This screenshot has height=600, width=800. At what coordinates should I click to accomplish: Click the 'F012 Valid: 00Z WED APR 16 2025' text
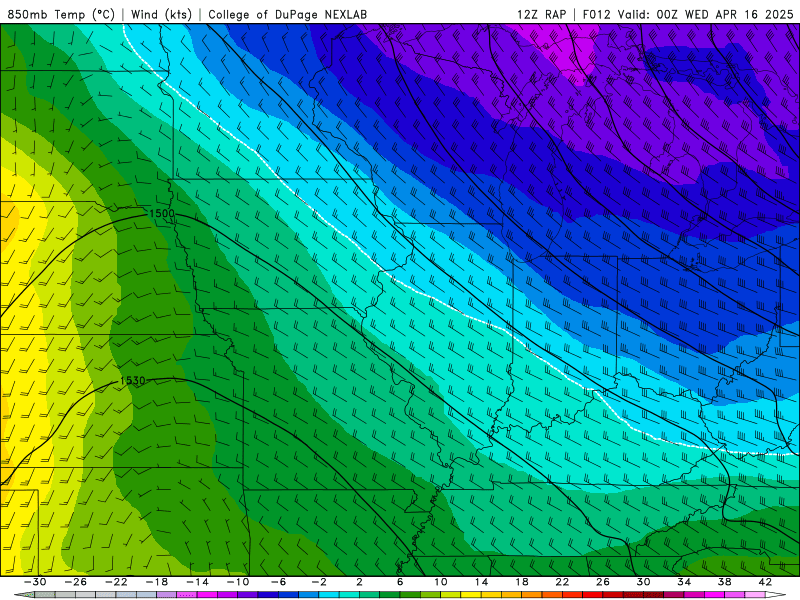click(x=688, y=14)
